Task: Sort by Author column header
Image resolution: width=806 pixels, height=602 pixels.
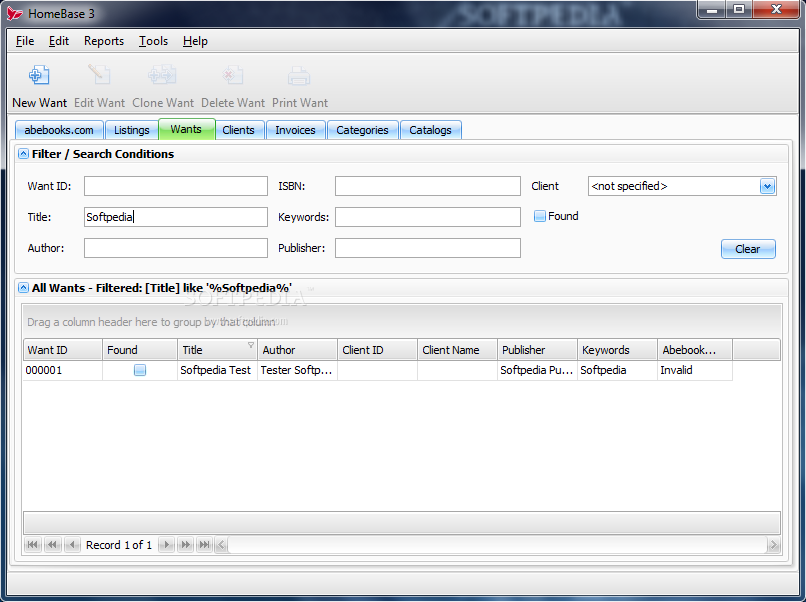Action: tap(297, 350)
